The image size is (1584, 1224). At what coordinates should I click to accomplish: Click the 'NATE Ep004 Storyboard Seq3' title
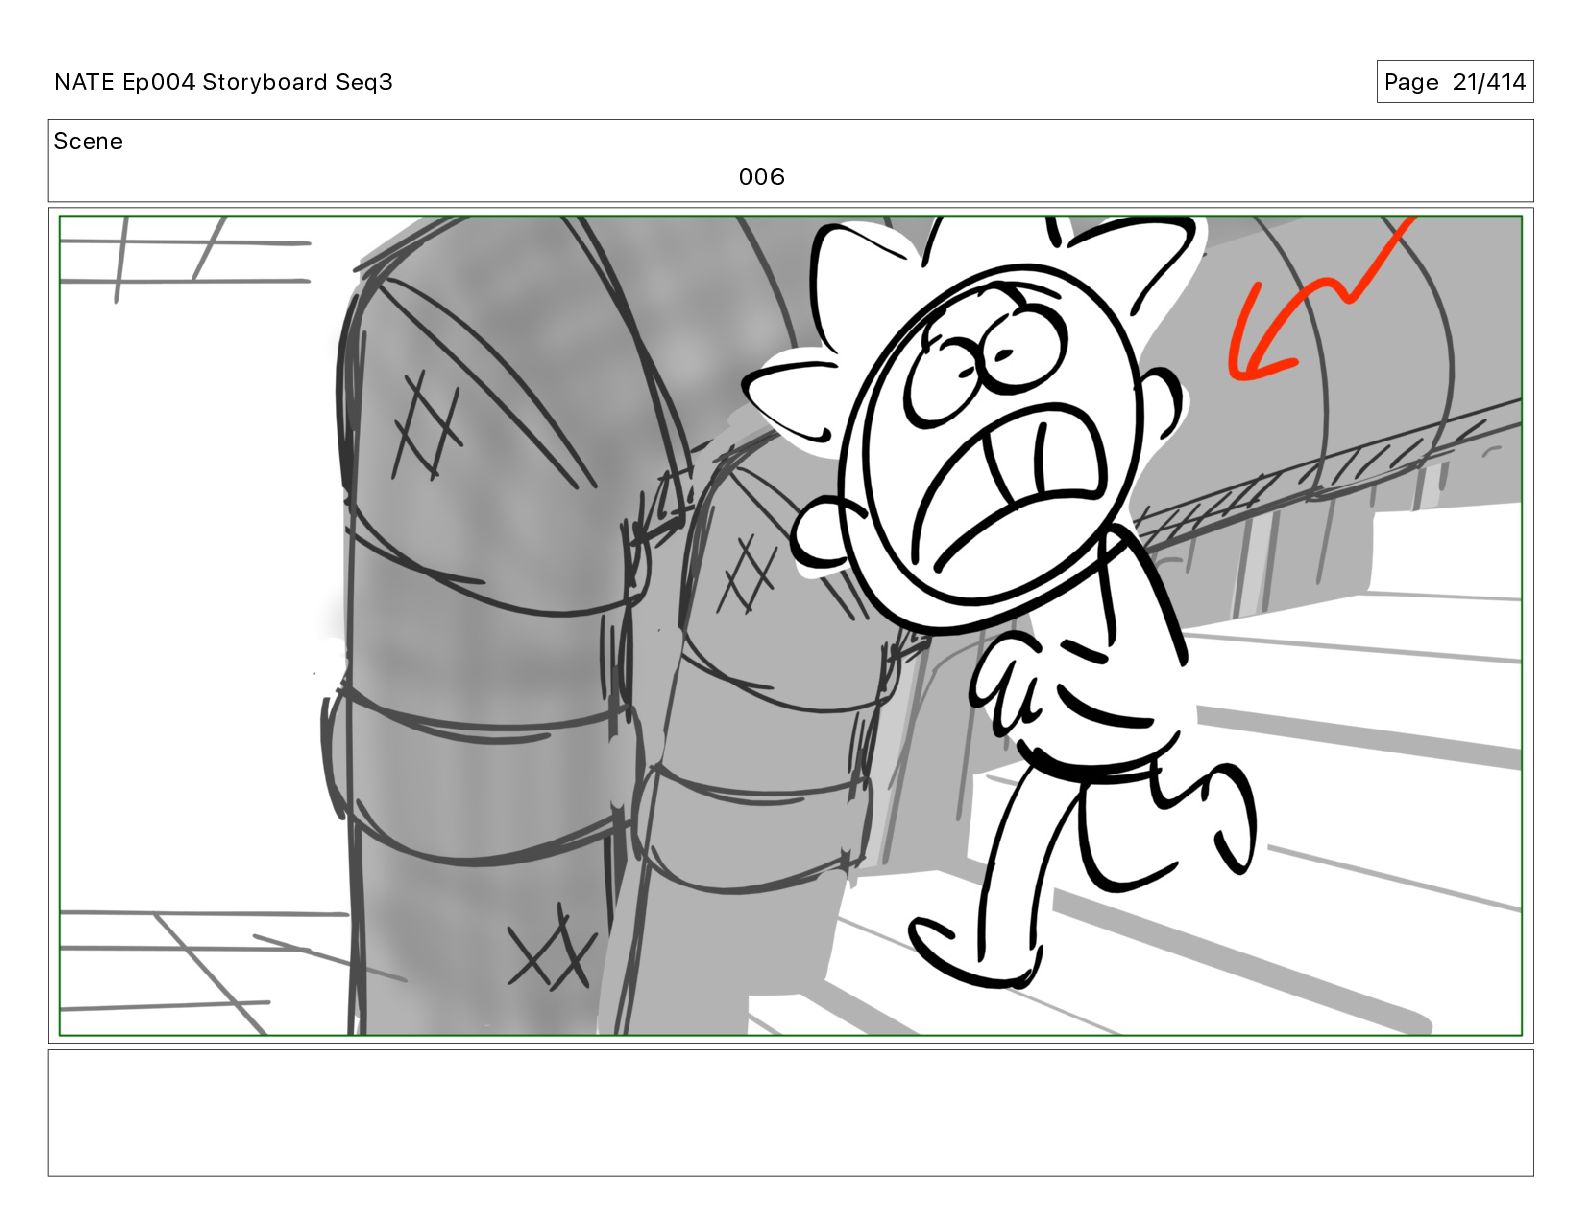point(223,82)
